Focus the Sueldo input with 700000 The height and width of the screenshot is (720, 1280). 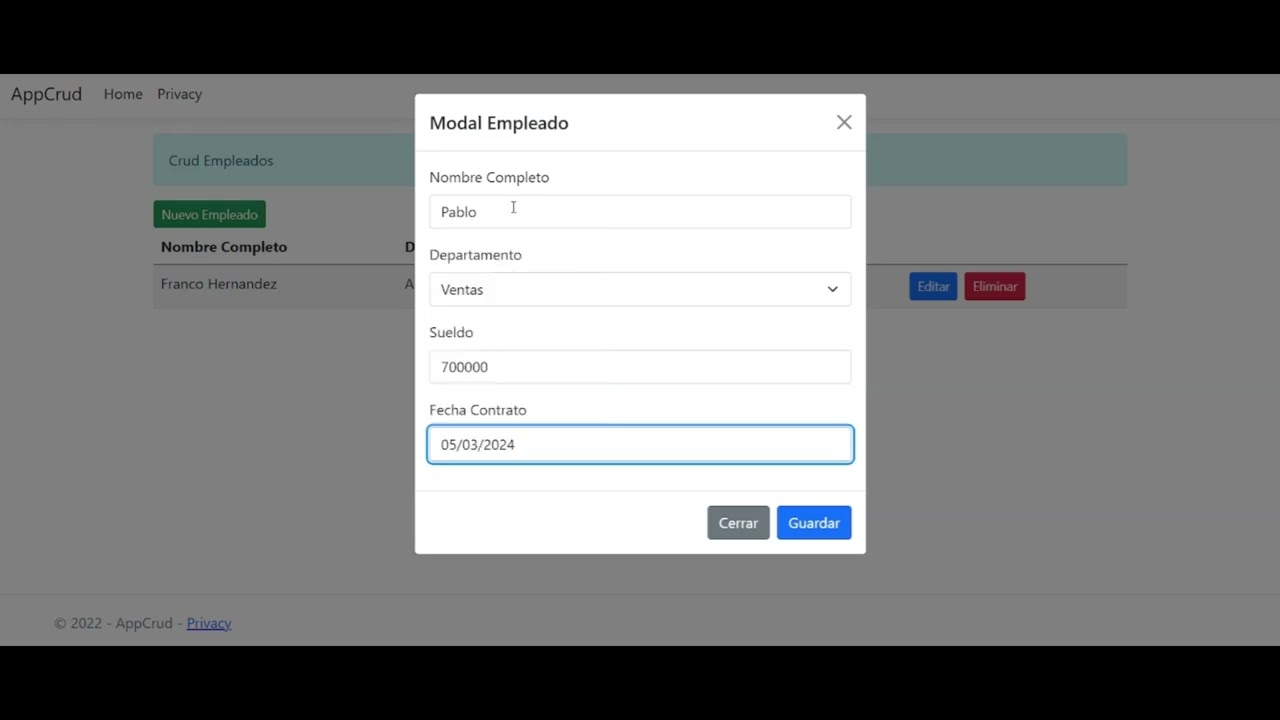(x=640, y=367)
